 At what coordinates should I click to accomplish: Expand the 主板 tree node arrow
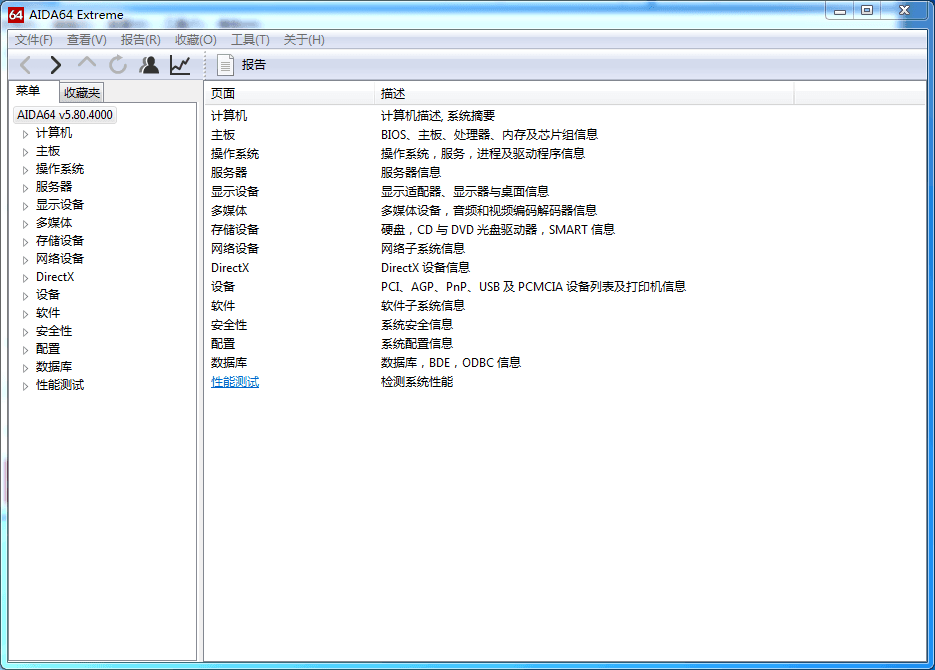coord(26,152)
